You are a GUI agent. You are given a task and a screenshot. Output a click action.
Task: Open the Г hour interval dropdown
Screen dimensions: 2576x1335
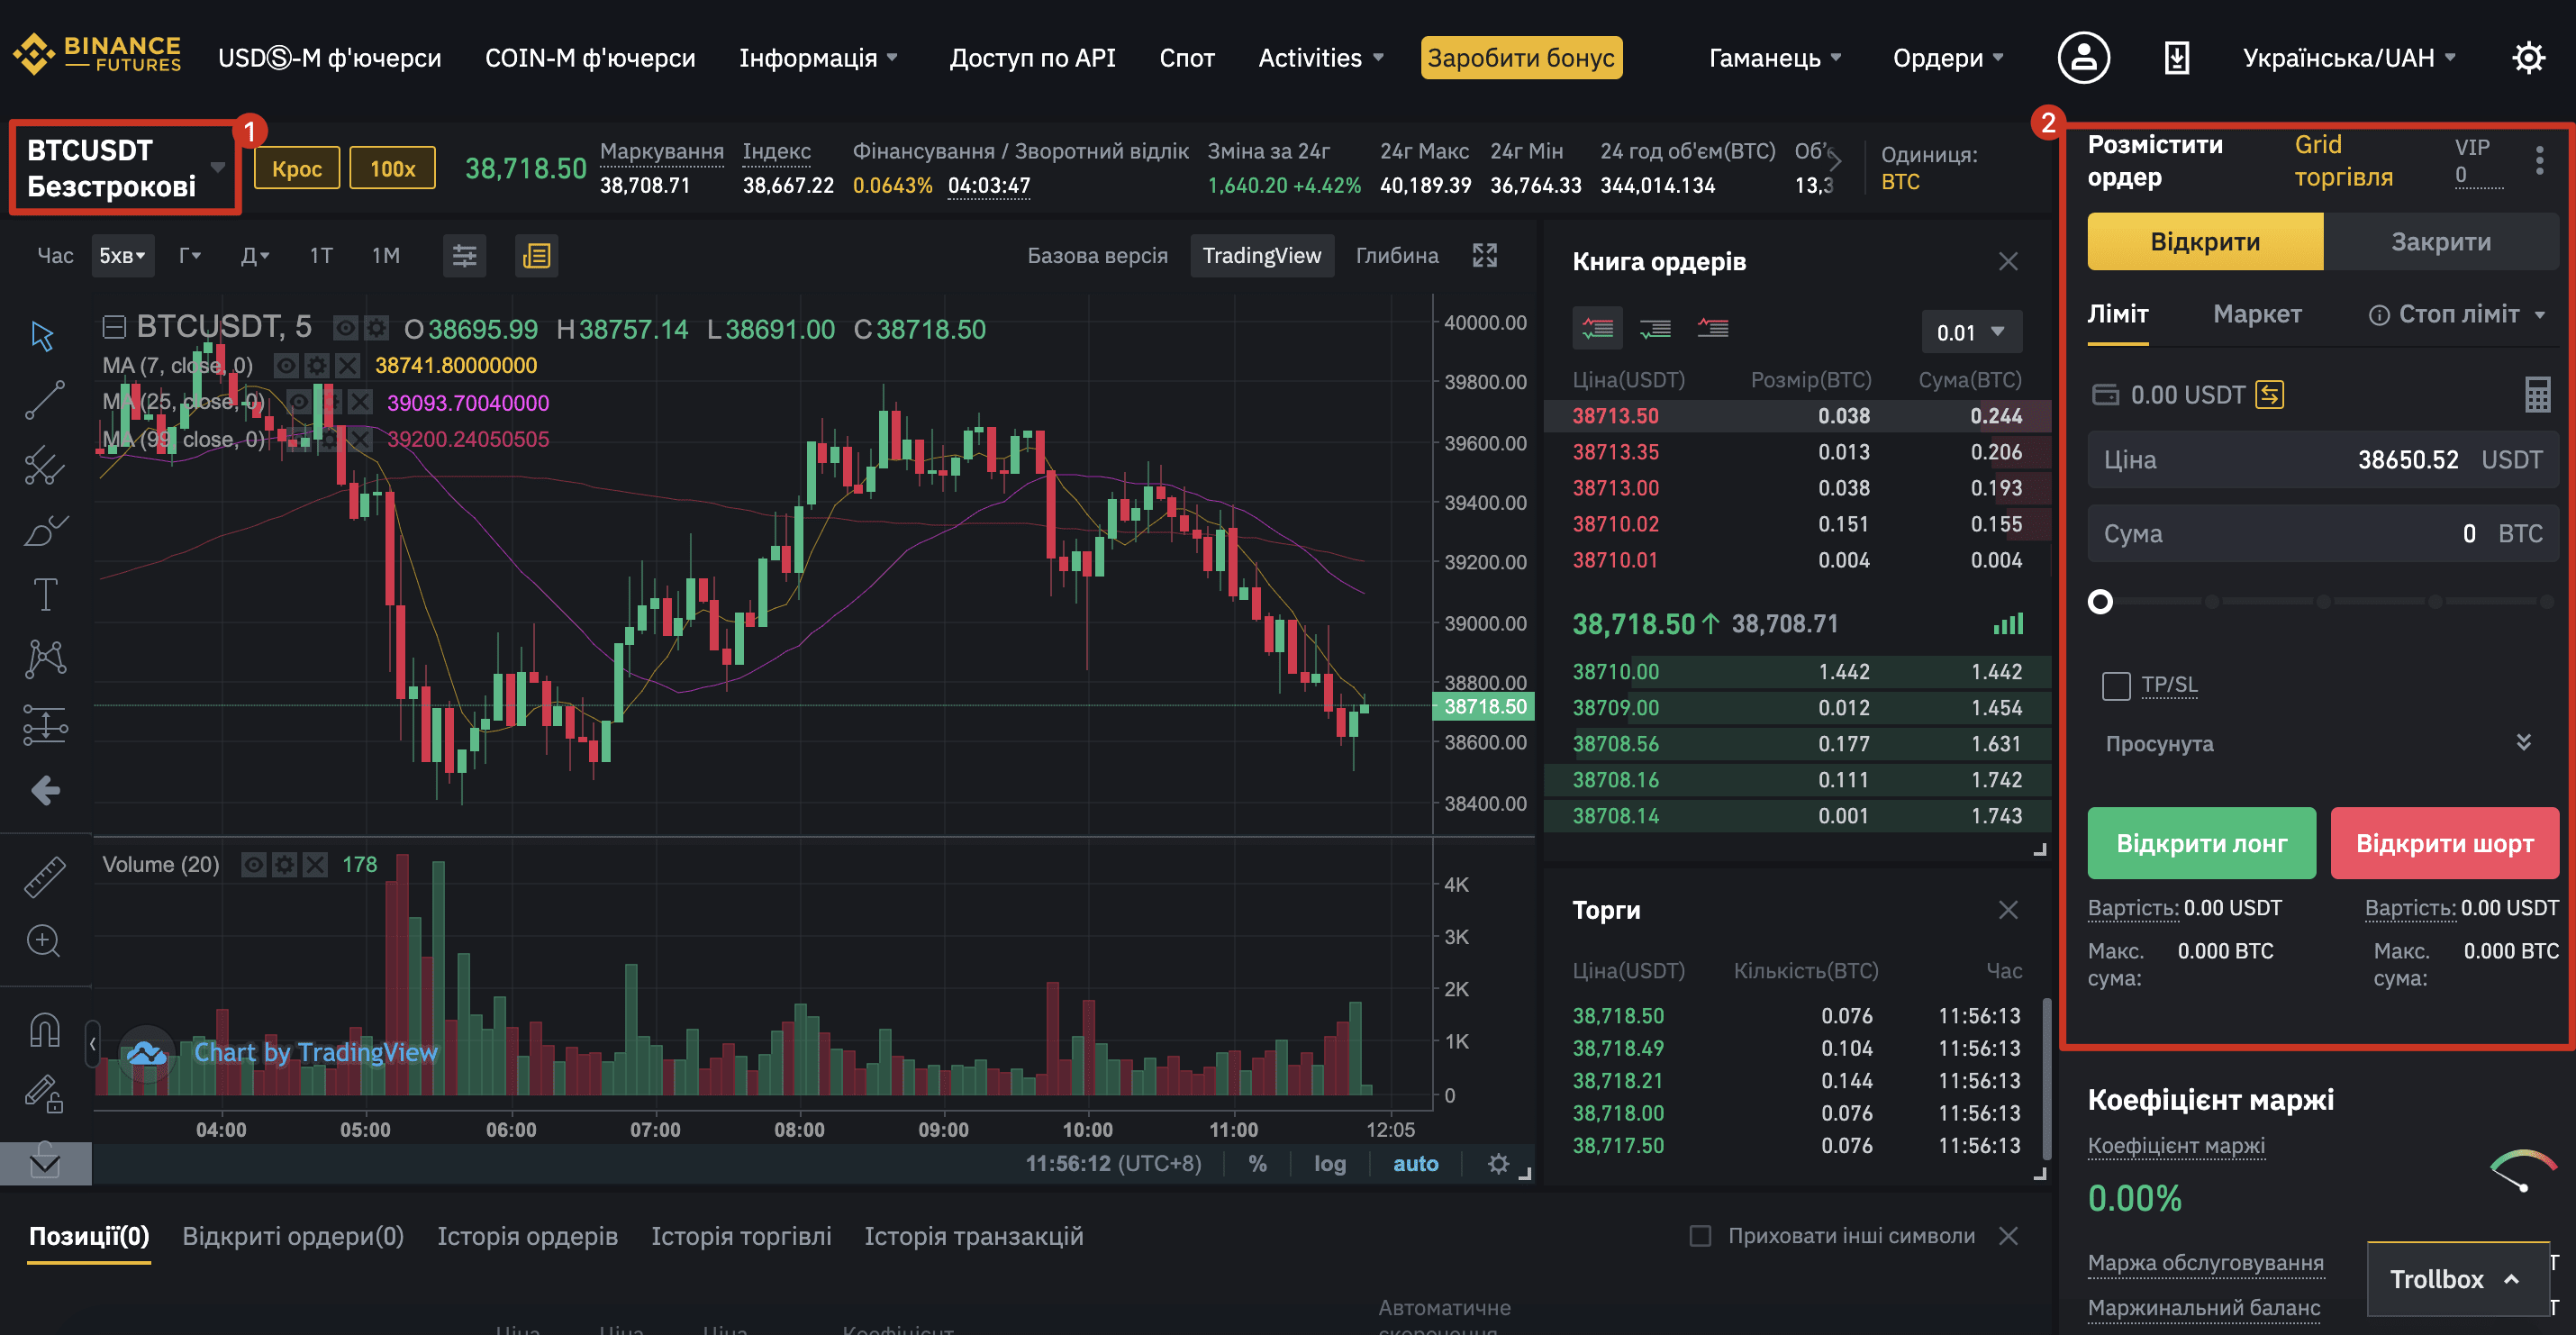click(x=190, y=256)
